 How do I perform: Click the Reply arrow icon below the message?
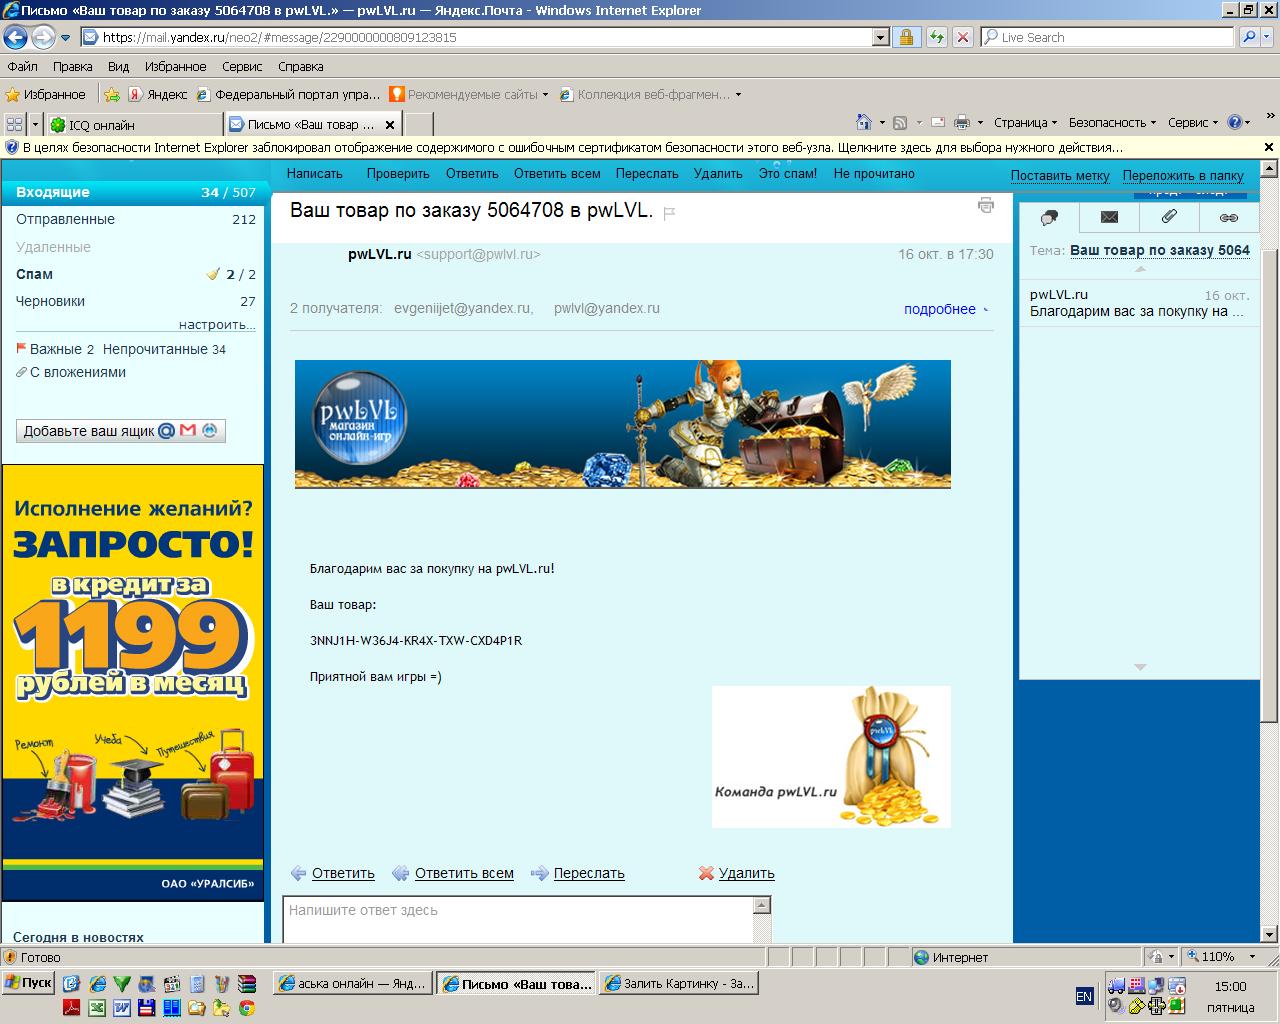298,873
